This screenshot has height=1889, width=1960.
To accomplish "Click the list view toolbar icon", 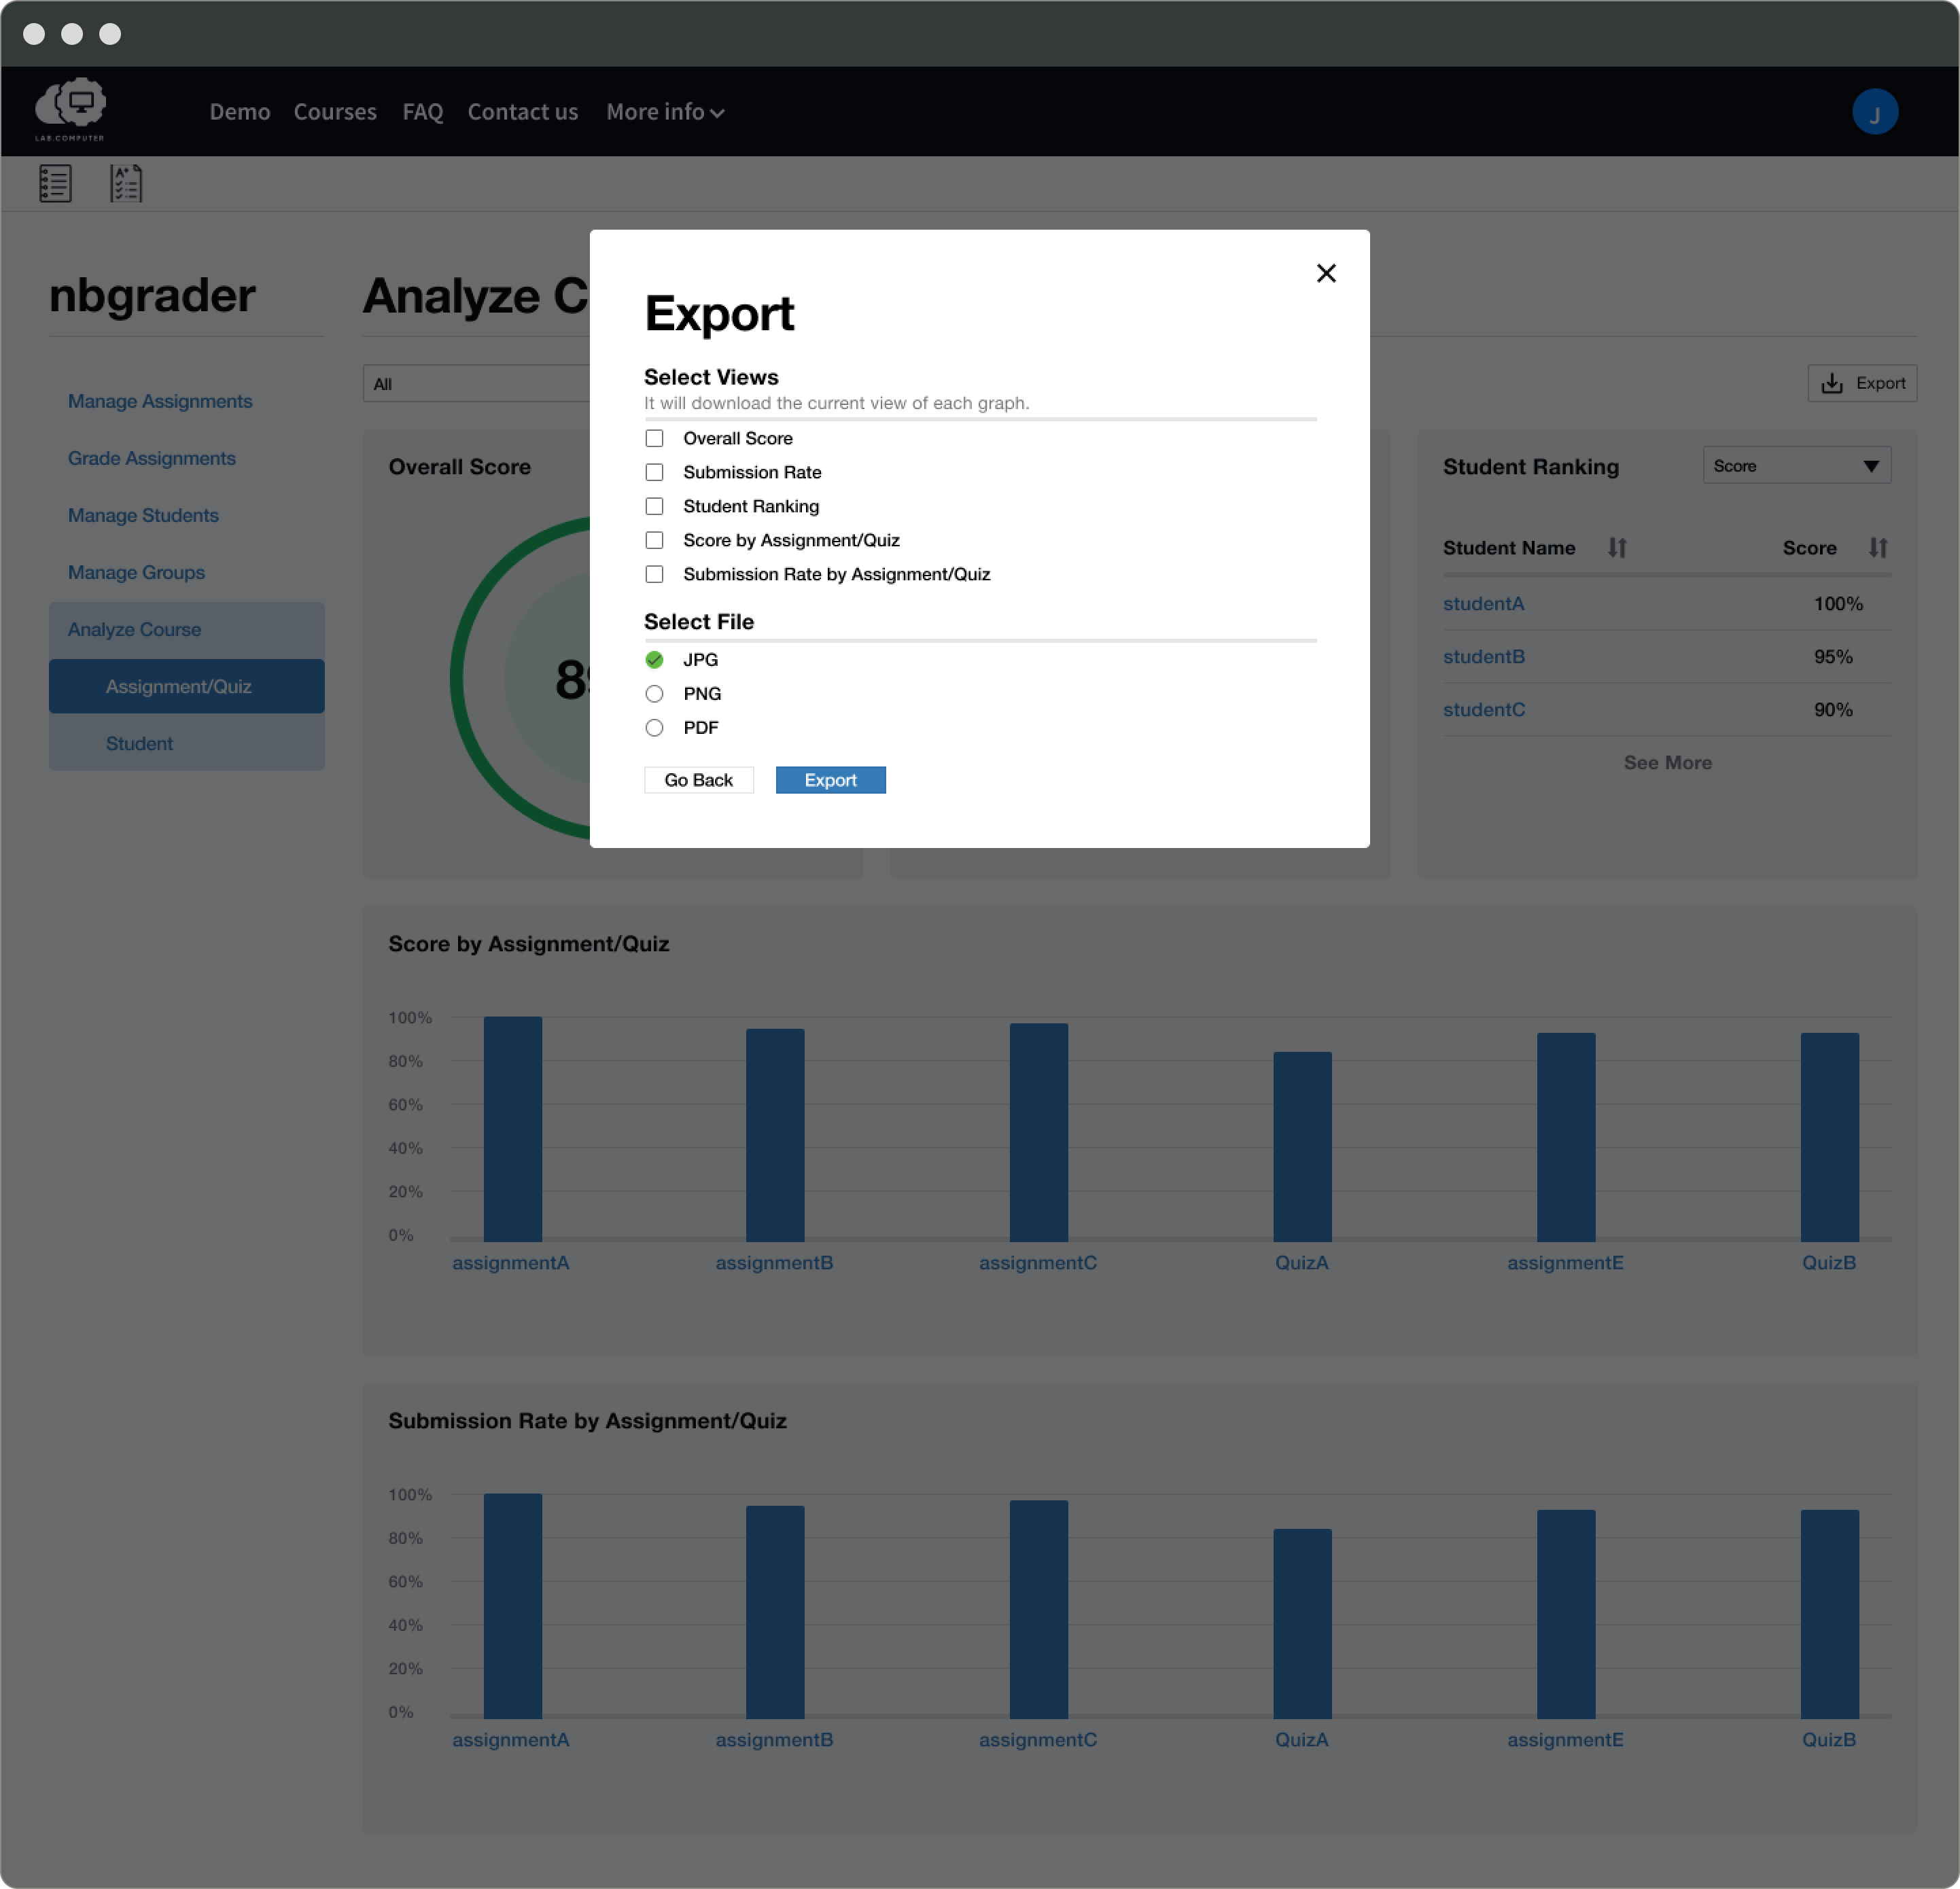I will pyautogui.click(x=55, y=184).
